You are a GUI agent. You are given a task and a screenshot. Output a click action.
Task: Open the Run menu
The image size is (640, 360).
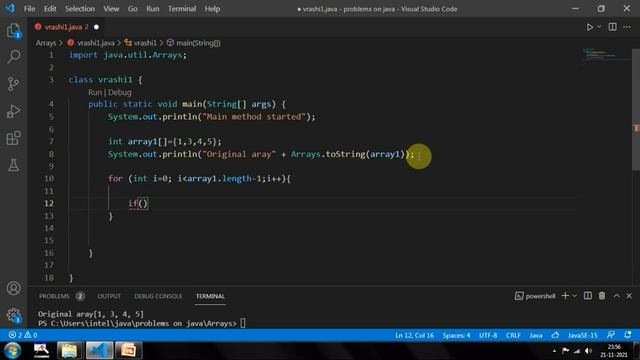click(x=153, y=9)
